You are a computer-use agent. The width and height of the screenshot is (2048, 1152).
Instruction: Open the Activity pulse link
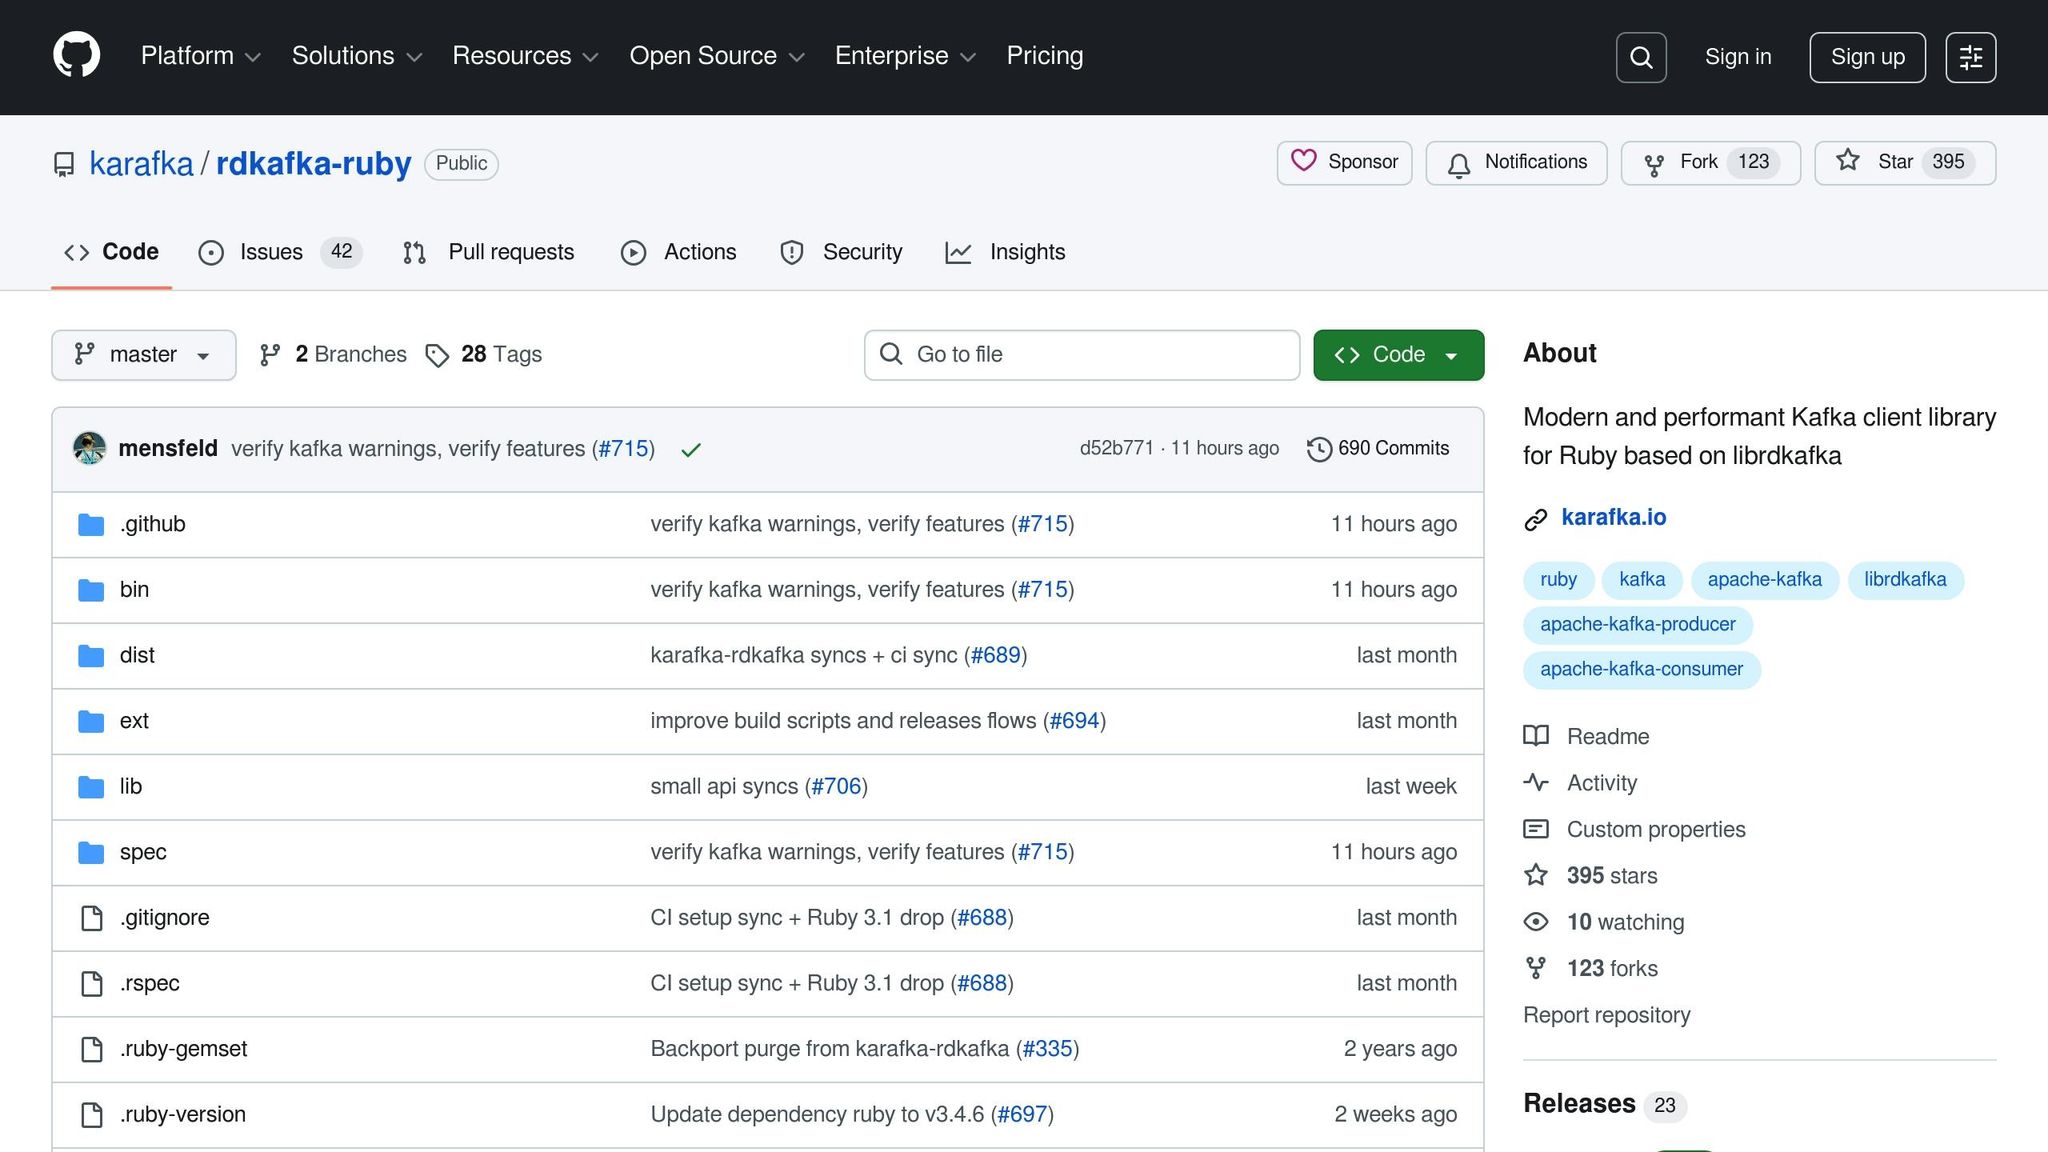click(x=1601, y=783)
